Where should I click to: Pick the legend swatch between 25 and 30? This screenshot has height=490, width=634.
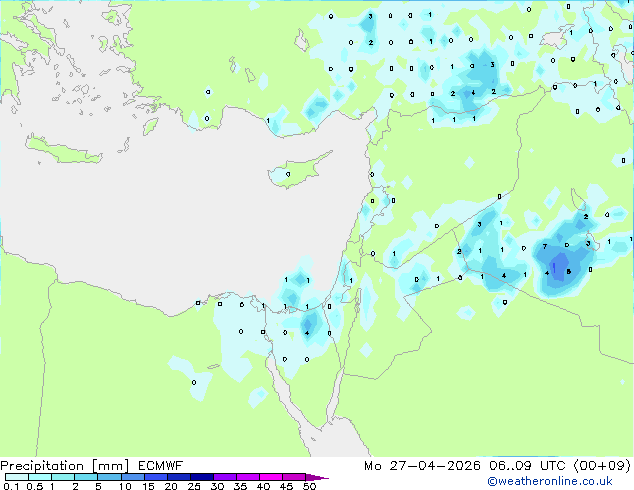click(x=201, y=477)
